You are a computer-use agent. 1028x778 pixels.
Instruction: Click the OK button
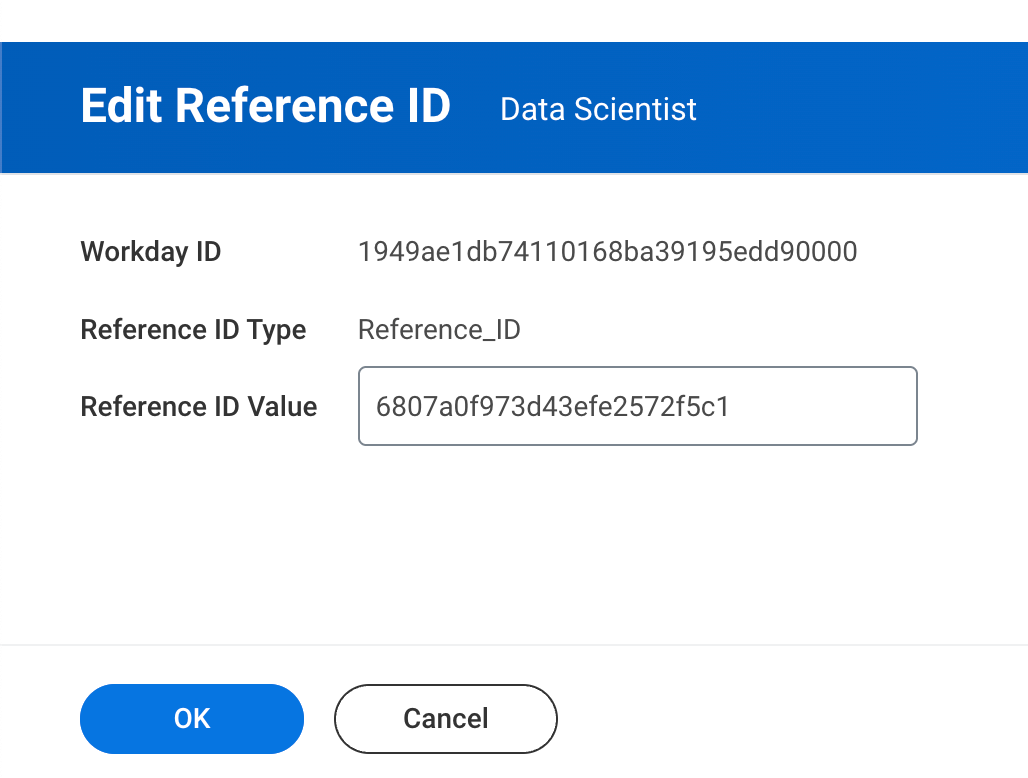tap(191, 718)
